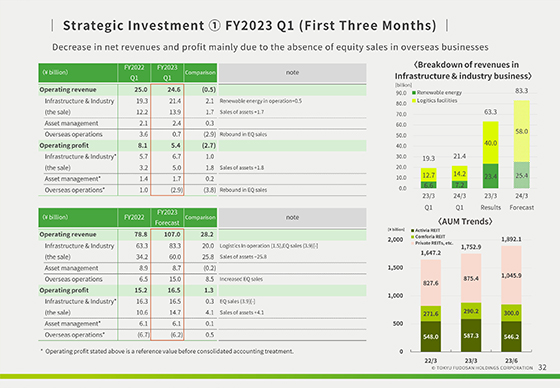
Task: Click the 40.0 Logistics bar segment
Action: pyautogui.click(x=490, y=143)
